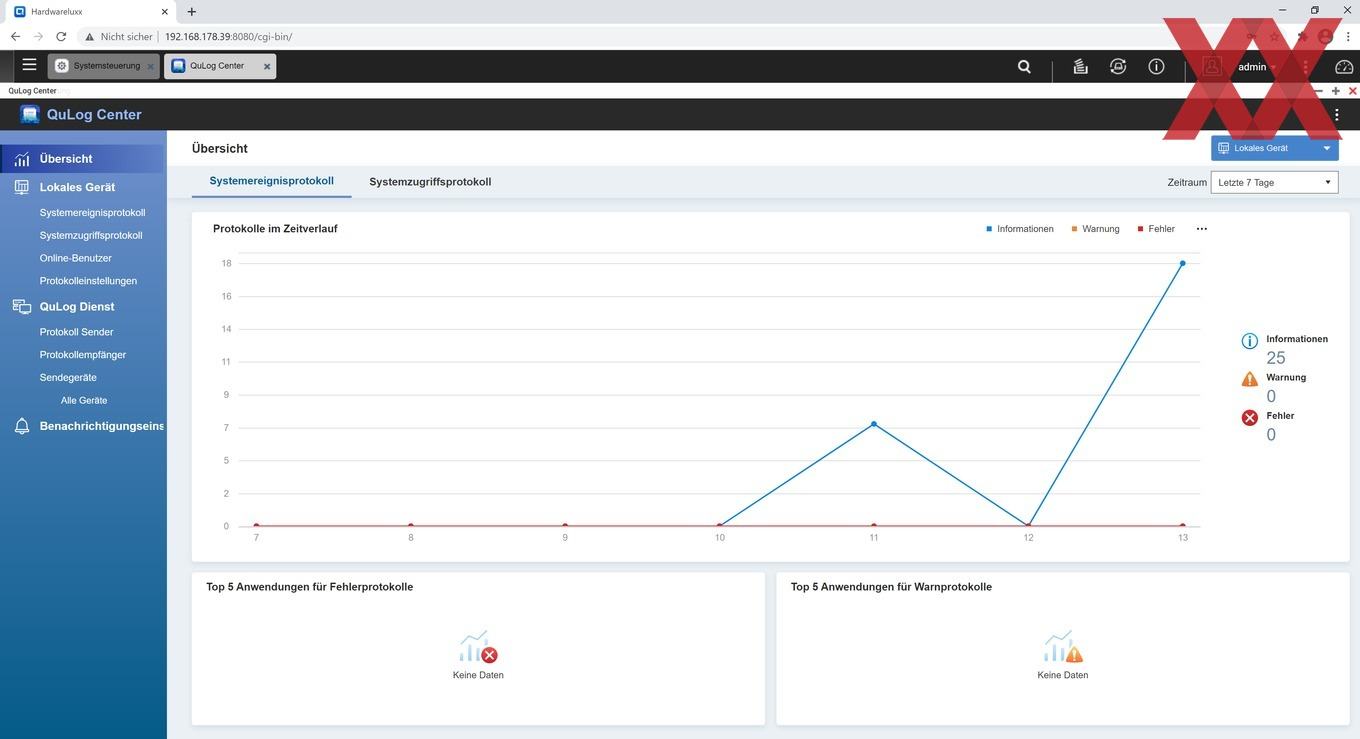Select Alle Geräte under Sendegeräte
The image size is (1360, 739).
(x=84, y=400)
